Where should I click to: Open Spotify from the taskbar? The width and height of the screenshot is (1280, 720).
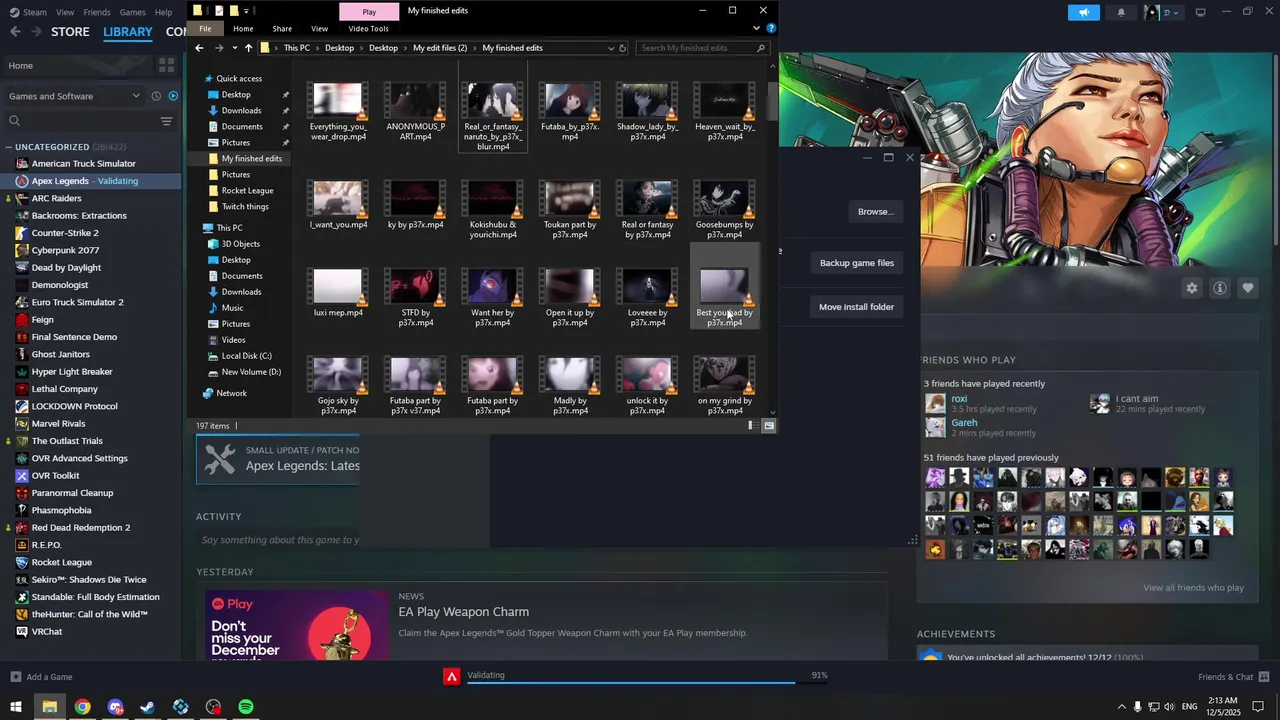246,707
